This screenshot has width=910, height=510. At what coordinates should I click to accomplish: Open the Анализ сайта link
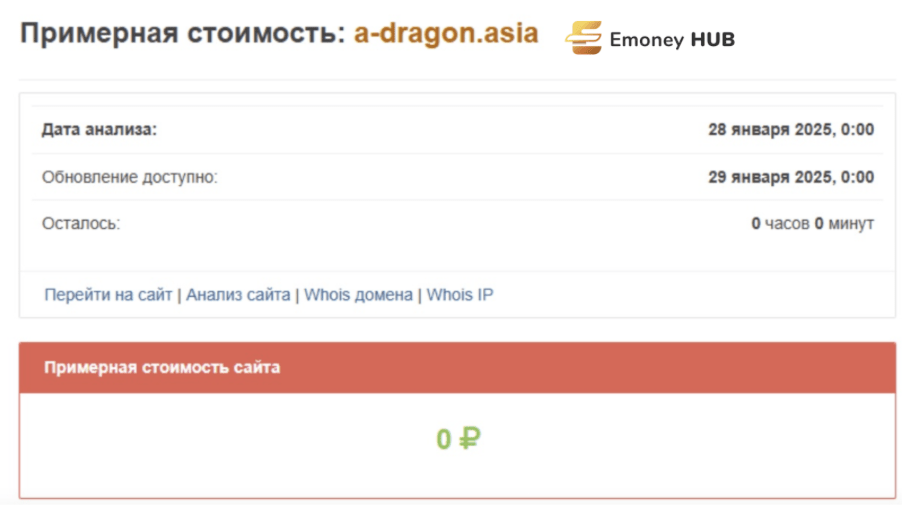238,295
